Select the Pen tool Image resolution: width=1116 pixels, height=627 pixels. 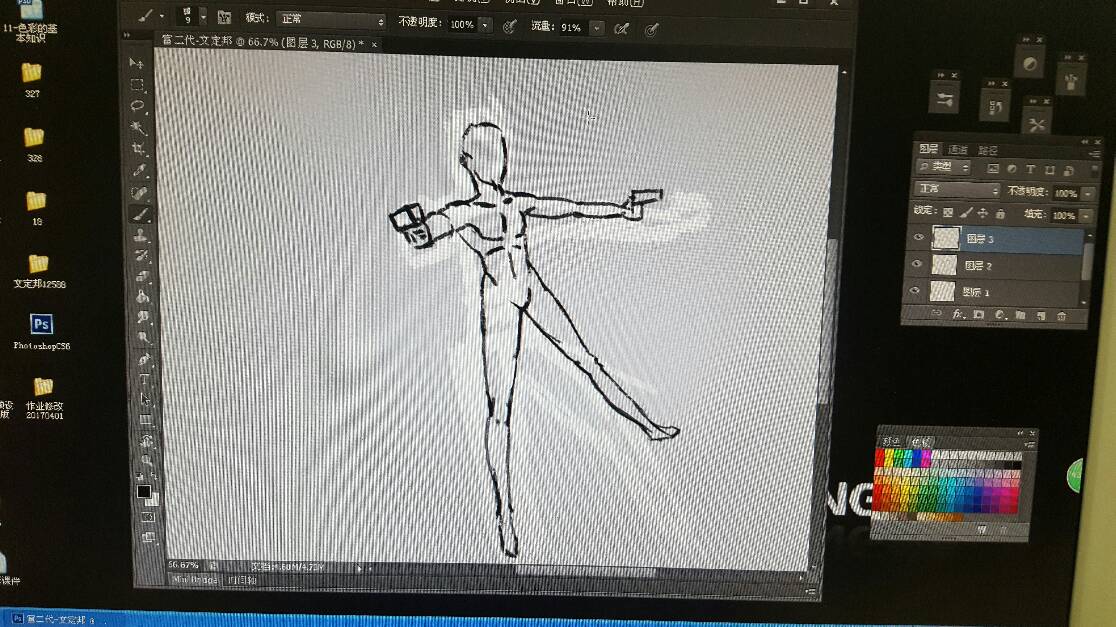(144, 359)
